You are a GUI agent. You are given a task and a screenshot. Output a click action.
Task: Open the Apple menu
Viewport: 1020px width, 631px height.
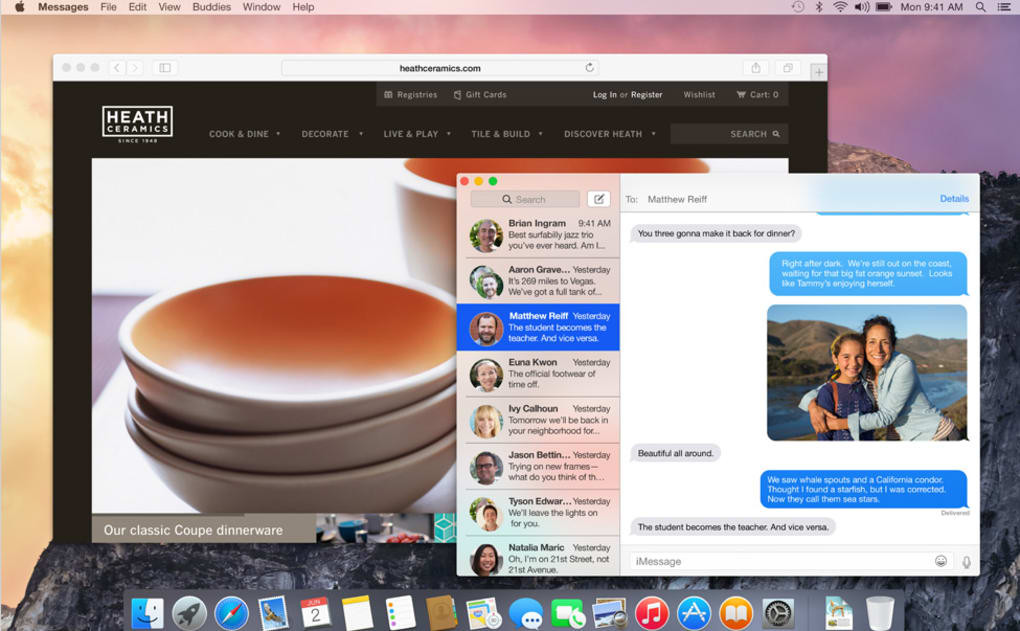tap(20, 7)
